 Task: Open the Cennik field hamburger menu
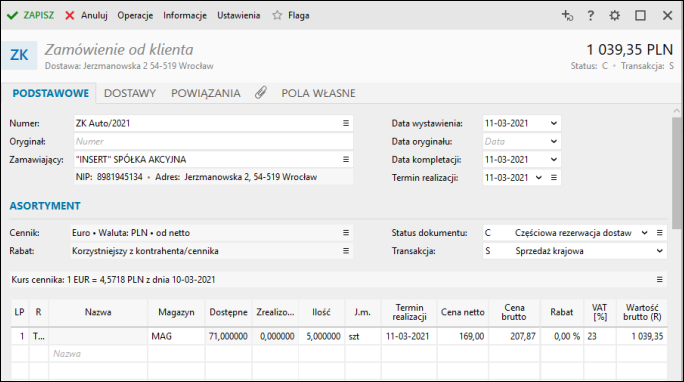click(x=346, y=233)
